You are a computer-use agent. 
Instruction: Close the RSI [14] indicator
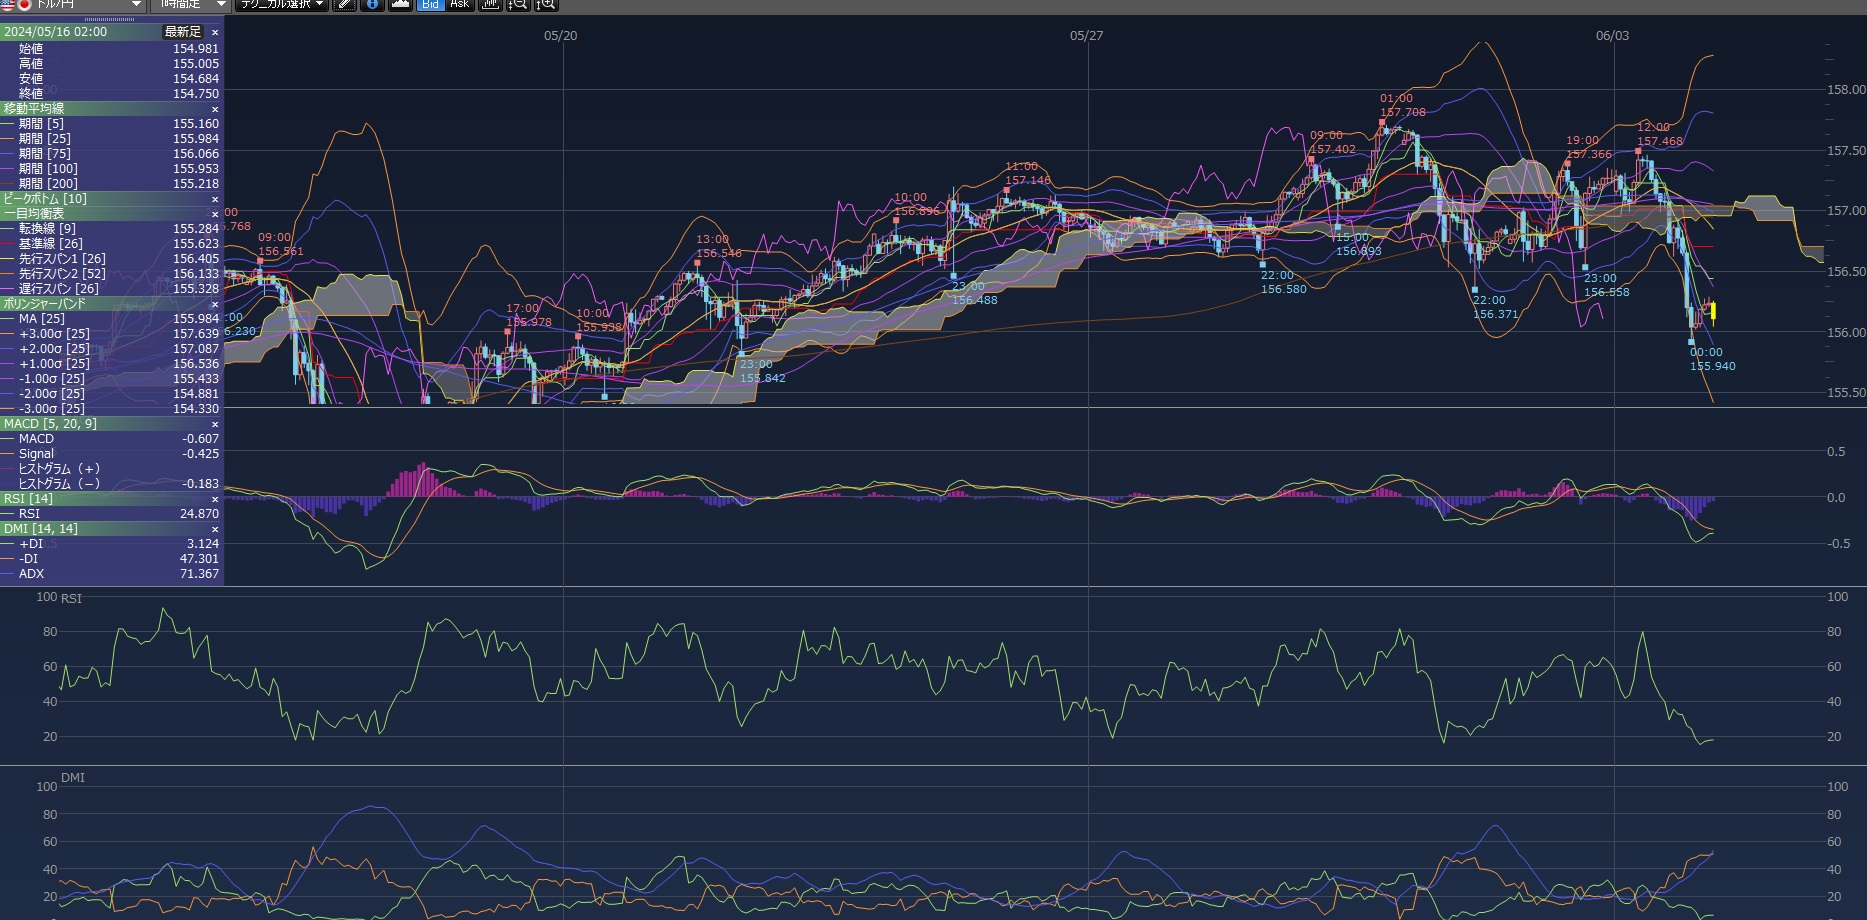[x=215, y=499]
